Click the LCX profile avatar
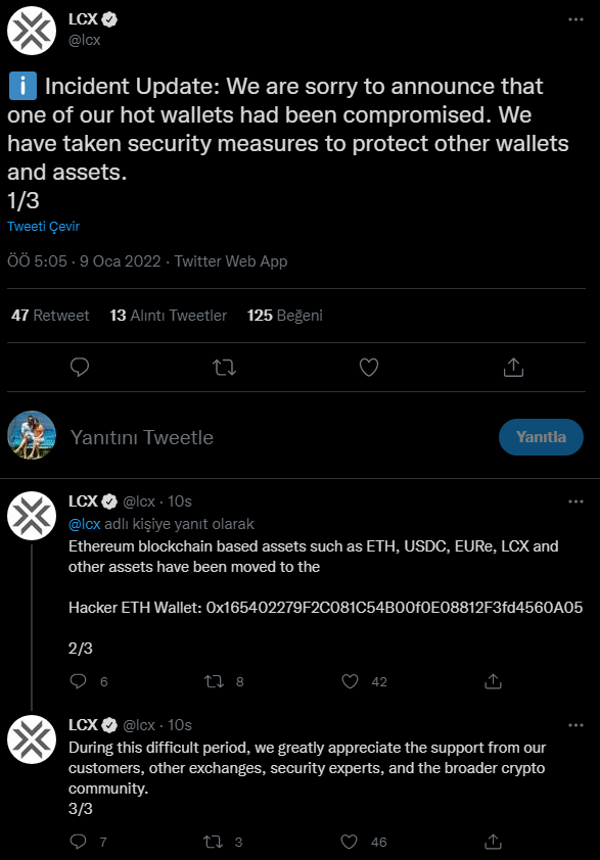The image size is (600, 860). click(x=32, y=31)
